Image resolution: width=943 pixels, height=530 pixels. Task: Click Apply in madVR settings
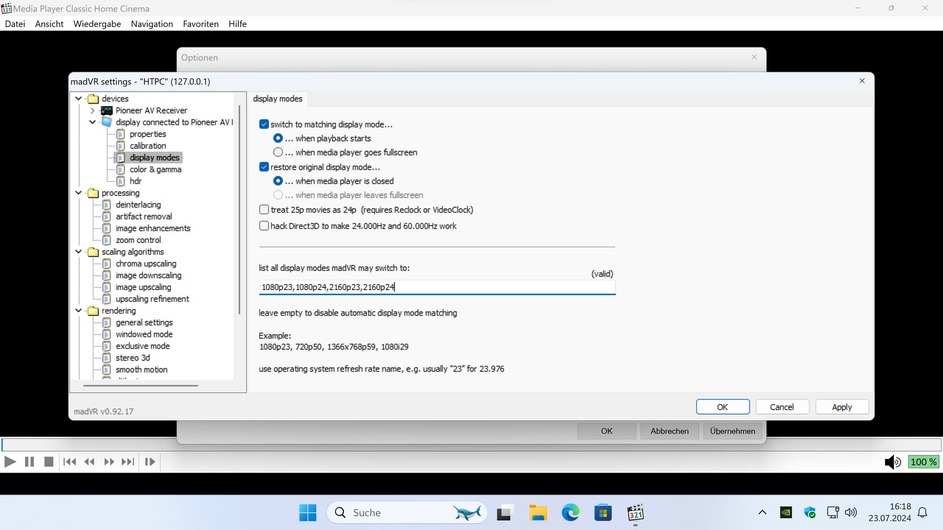point(841,407)
